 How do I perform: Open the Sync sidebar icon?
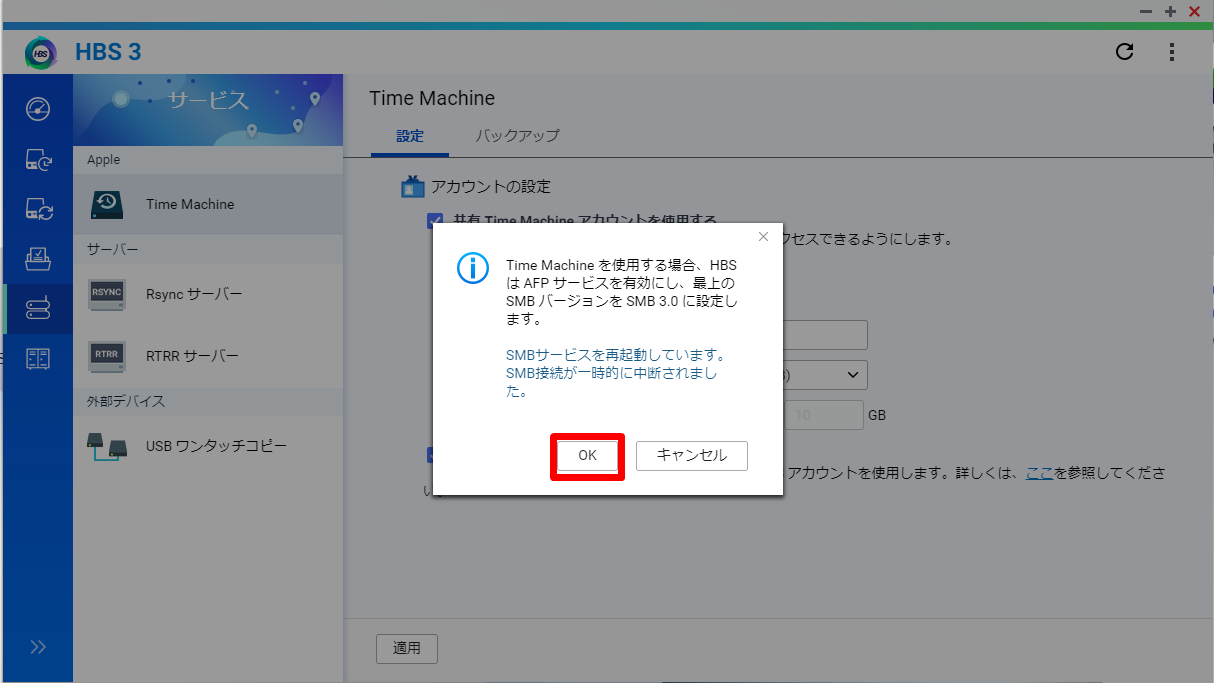coord(37,209)
